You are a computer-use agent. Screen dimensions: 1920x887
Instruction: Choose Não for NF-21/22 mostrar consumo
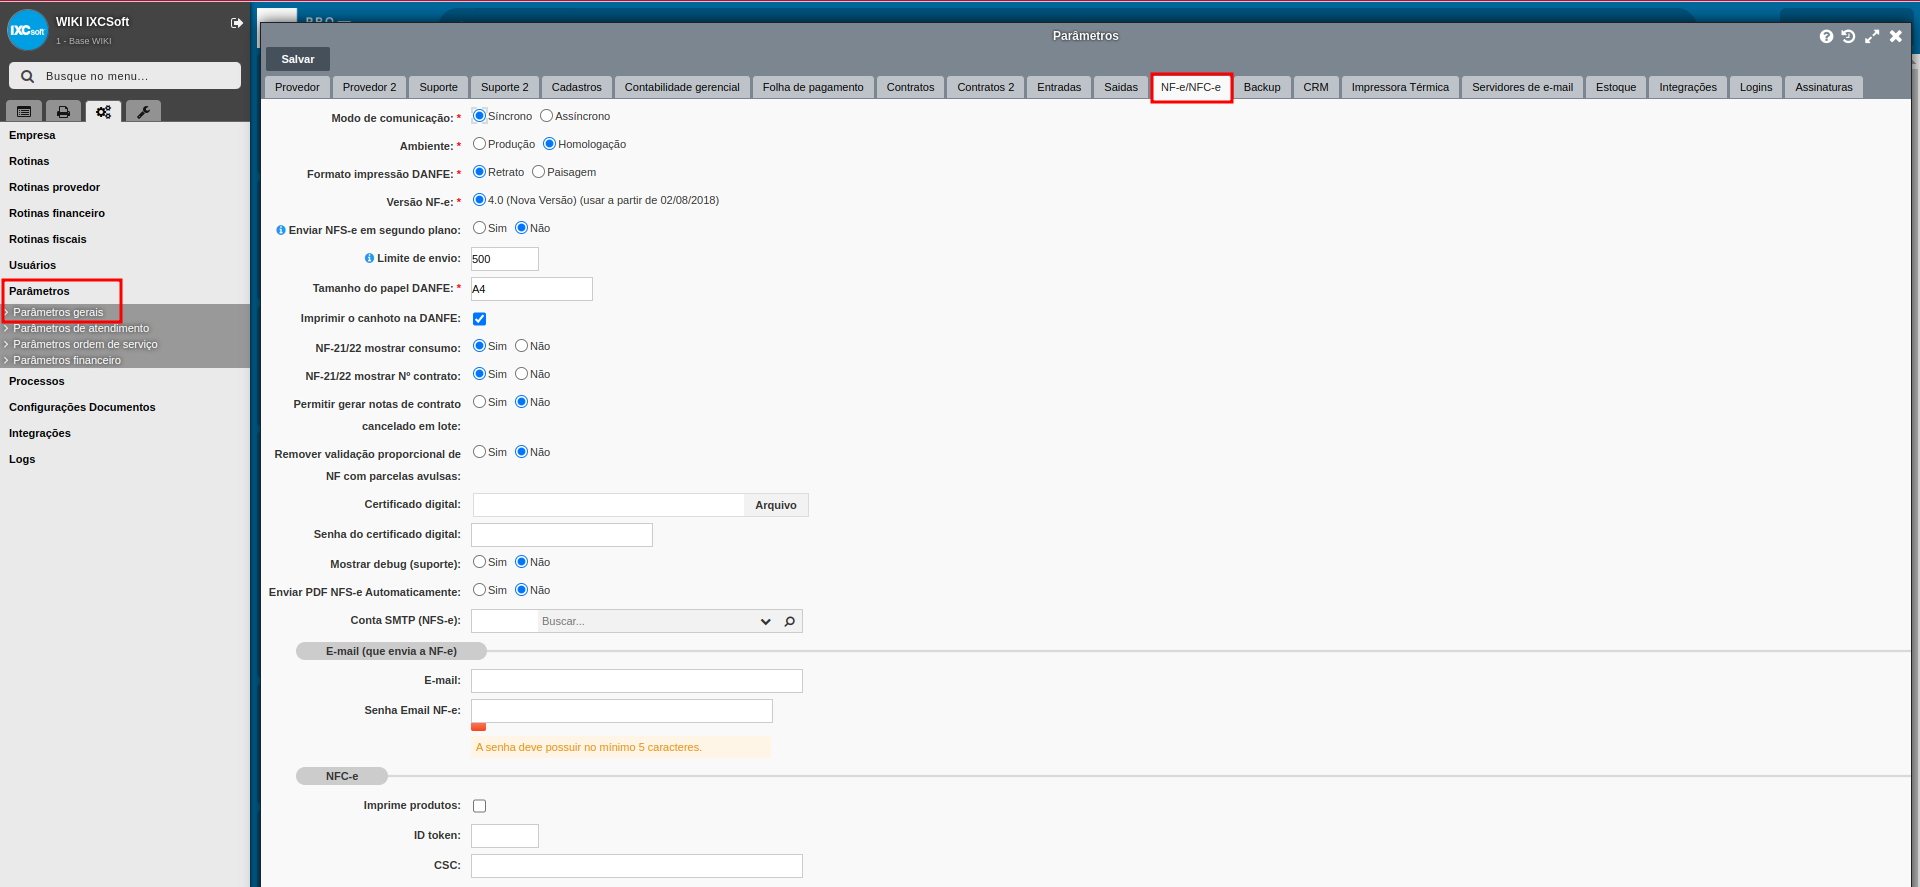click(x=521, y=346)
